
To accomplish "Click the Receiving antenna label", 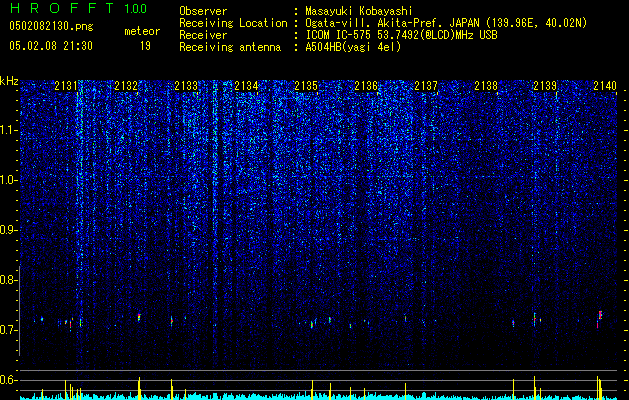I will pos(230,47).
